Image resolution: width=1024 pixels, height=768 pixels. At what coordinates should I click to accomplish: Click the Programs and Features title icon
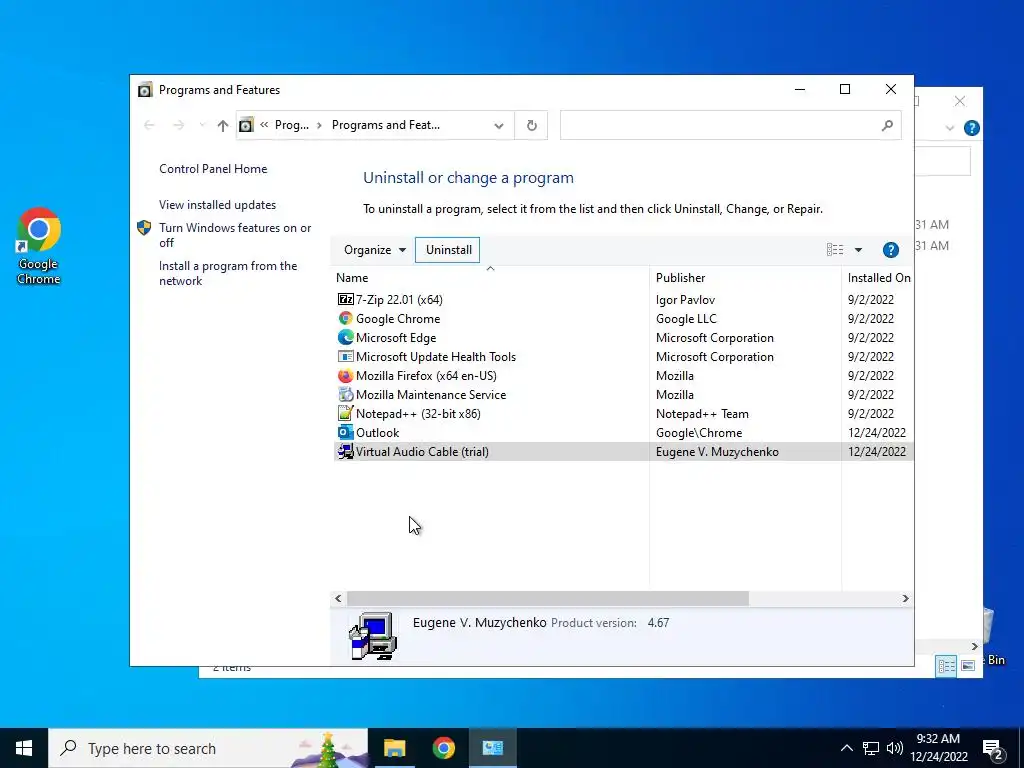145,89
